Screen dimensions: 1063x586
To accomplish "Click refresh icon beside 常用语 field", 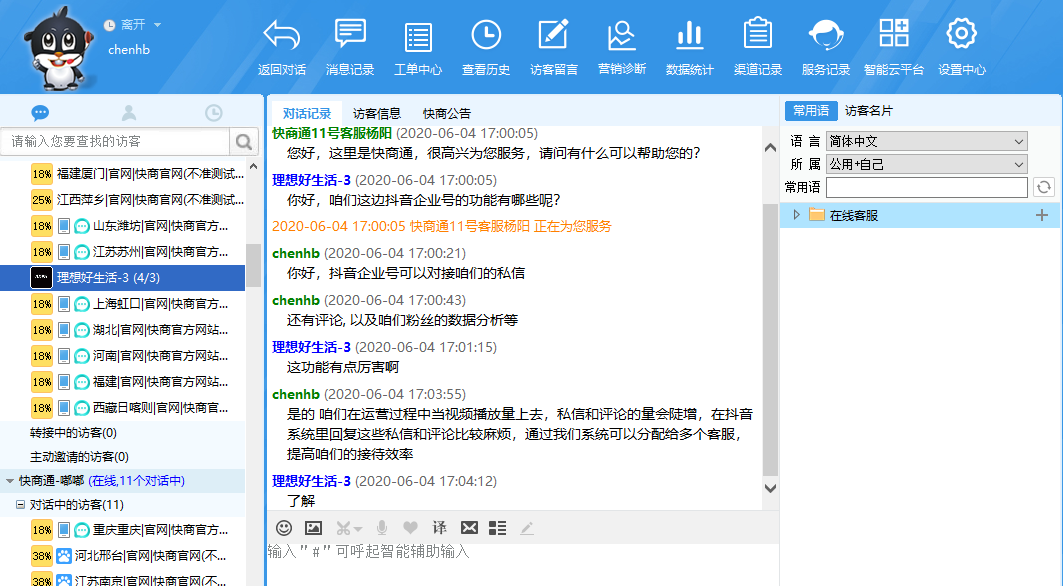I will coord(1044,187).
